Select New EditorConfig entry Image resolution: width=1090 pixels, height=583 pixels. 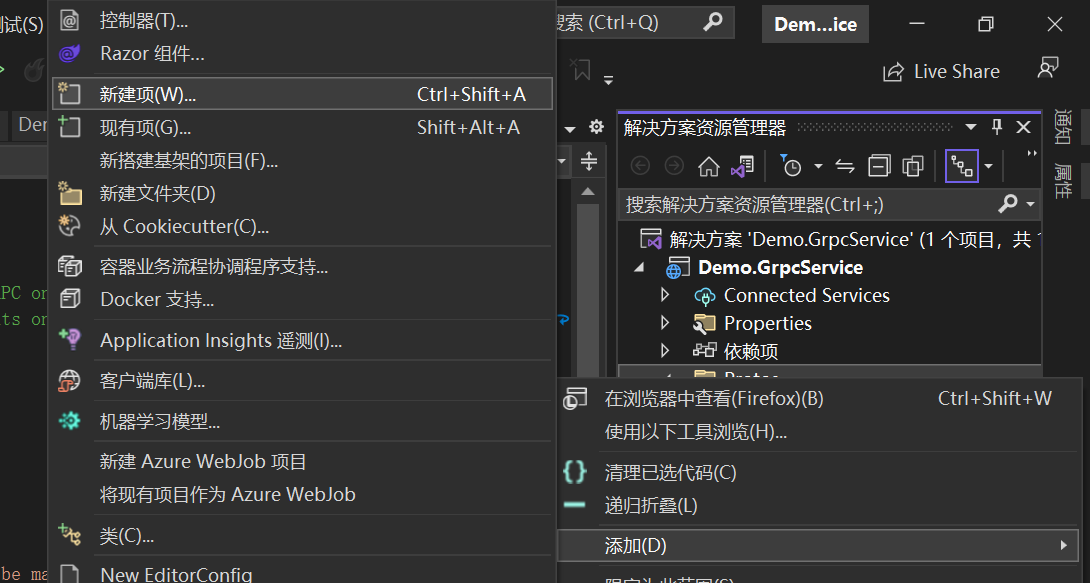(x=302, y=574)
